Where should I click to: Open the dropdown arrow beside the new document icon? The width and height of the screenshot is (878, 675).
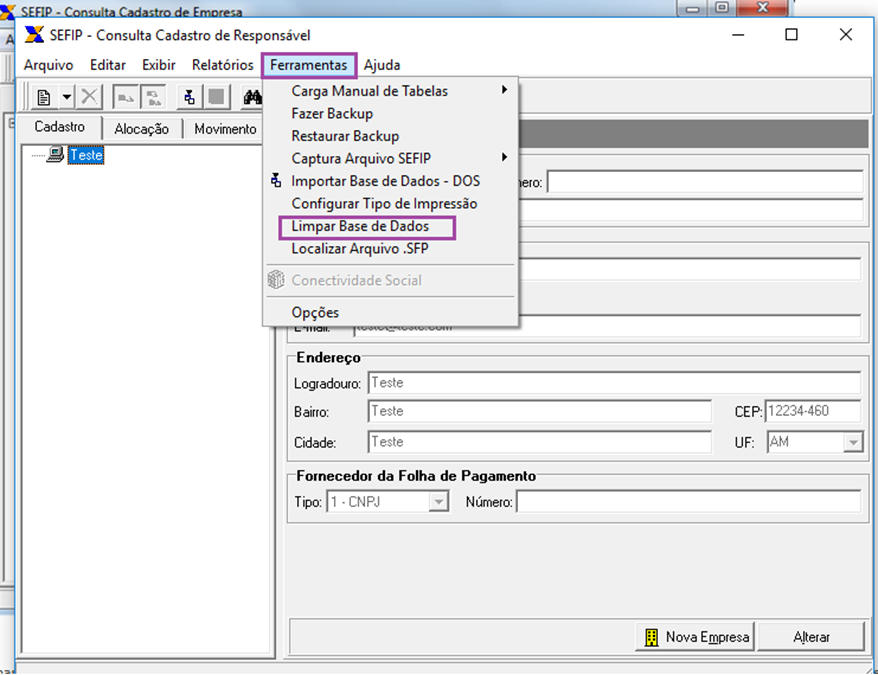coord(66,97)
